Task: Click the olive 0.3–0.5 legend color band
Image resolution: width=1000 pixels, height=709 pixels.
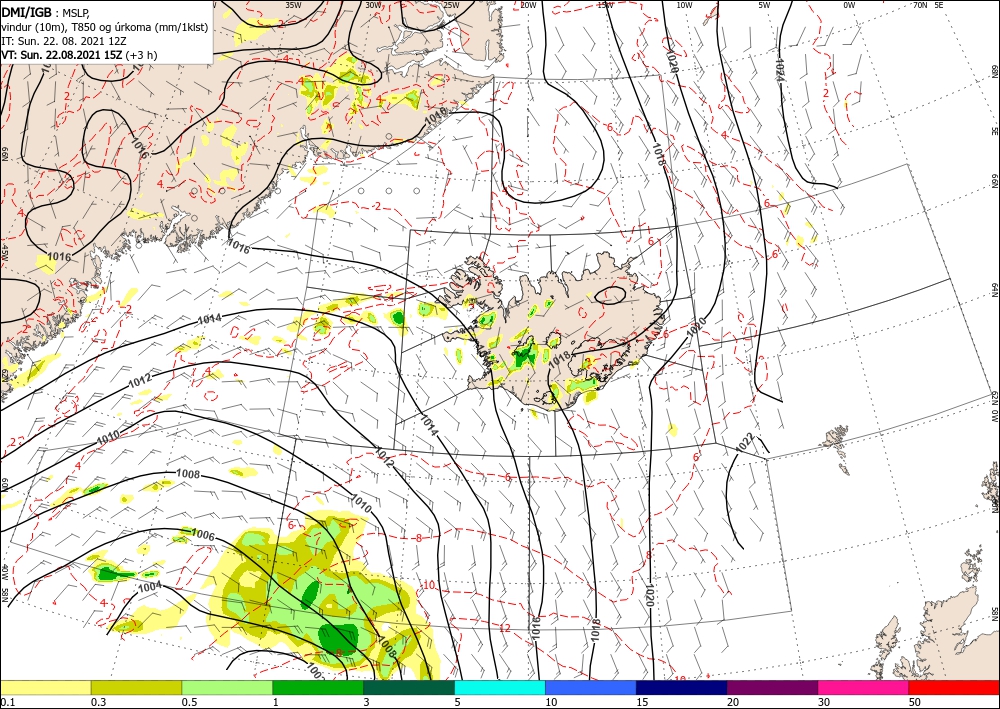Action: (136, 687)
